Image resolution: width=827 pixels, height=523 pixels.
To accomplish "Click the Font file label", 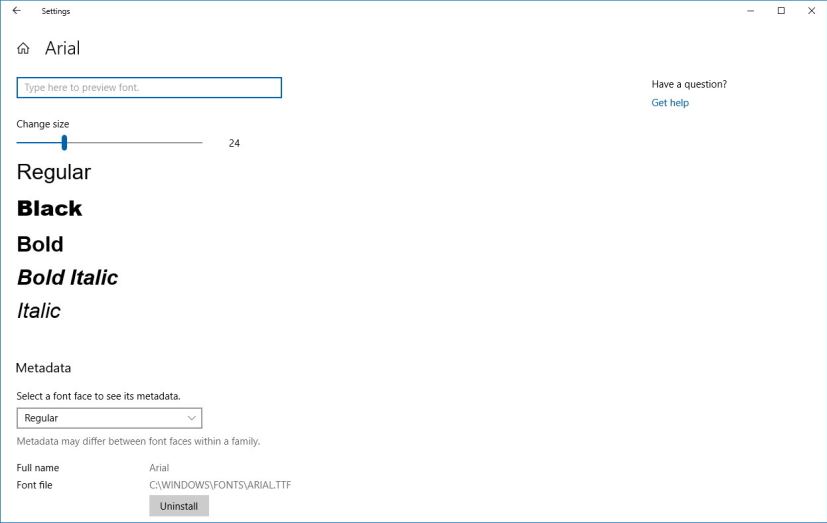I will pyautogui.click(x=34, y=485).
